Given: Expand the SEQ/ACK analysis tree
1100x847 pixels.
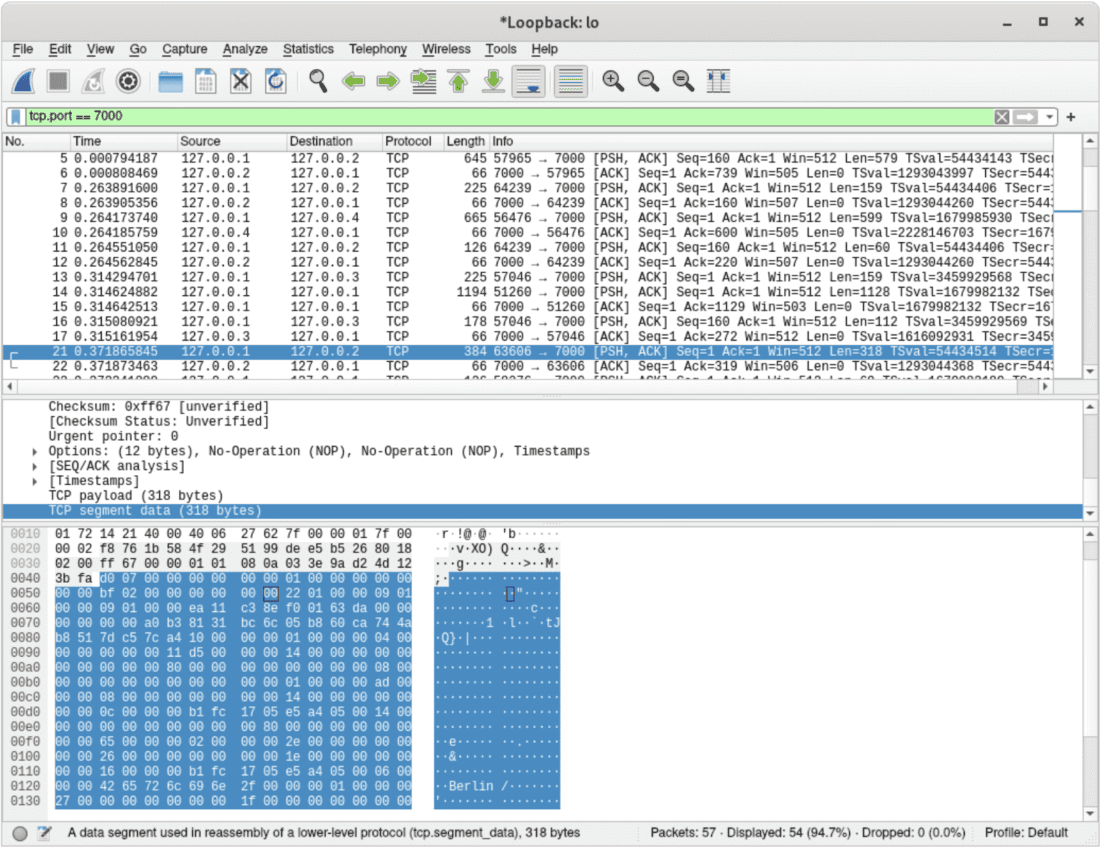Looking at the screenshot, I should [36, 466].
